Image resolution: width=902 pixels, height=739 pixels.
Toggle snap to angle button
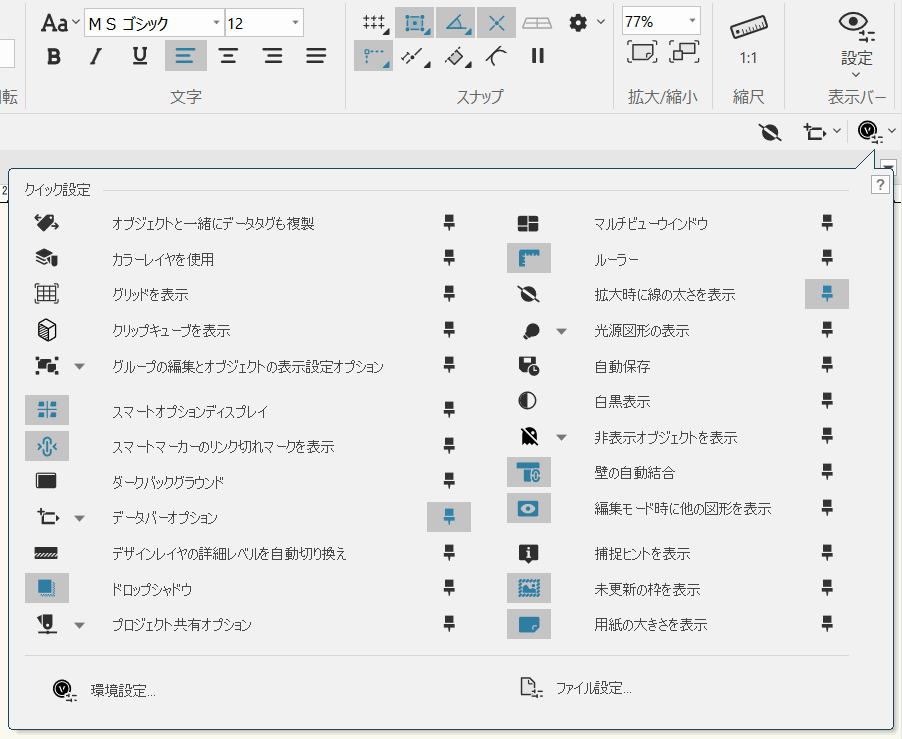tap(456, 23)
